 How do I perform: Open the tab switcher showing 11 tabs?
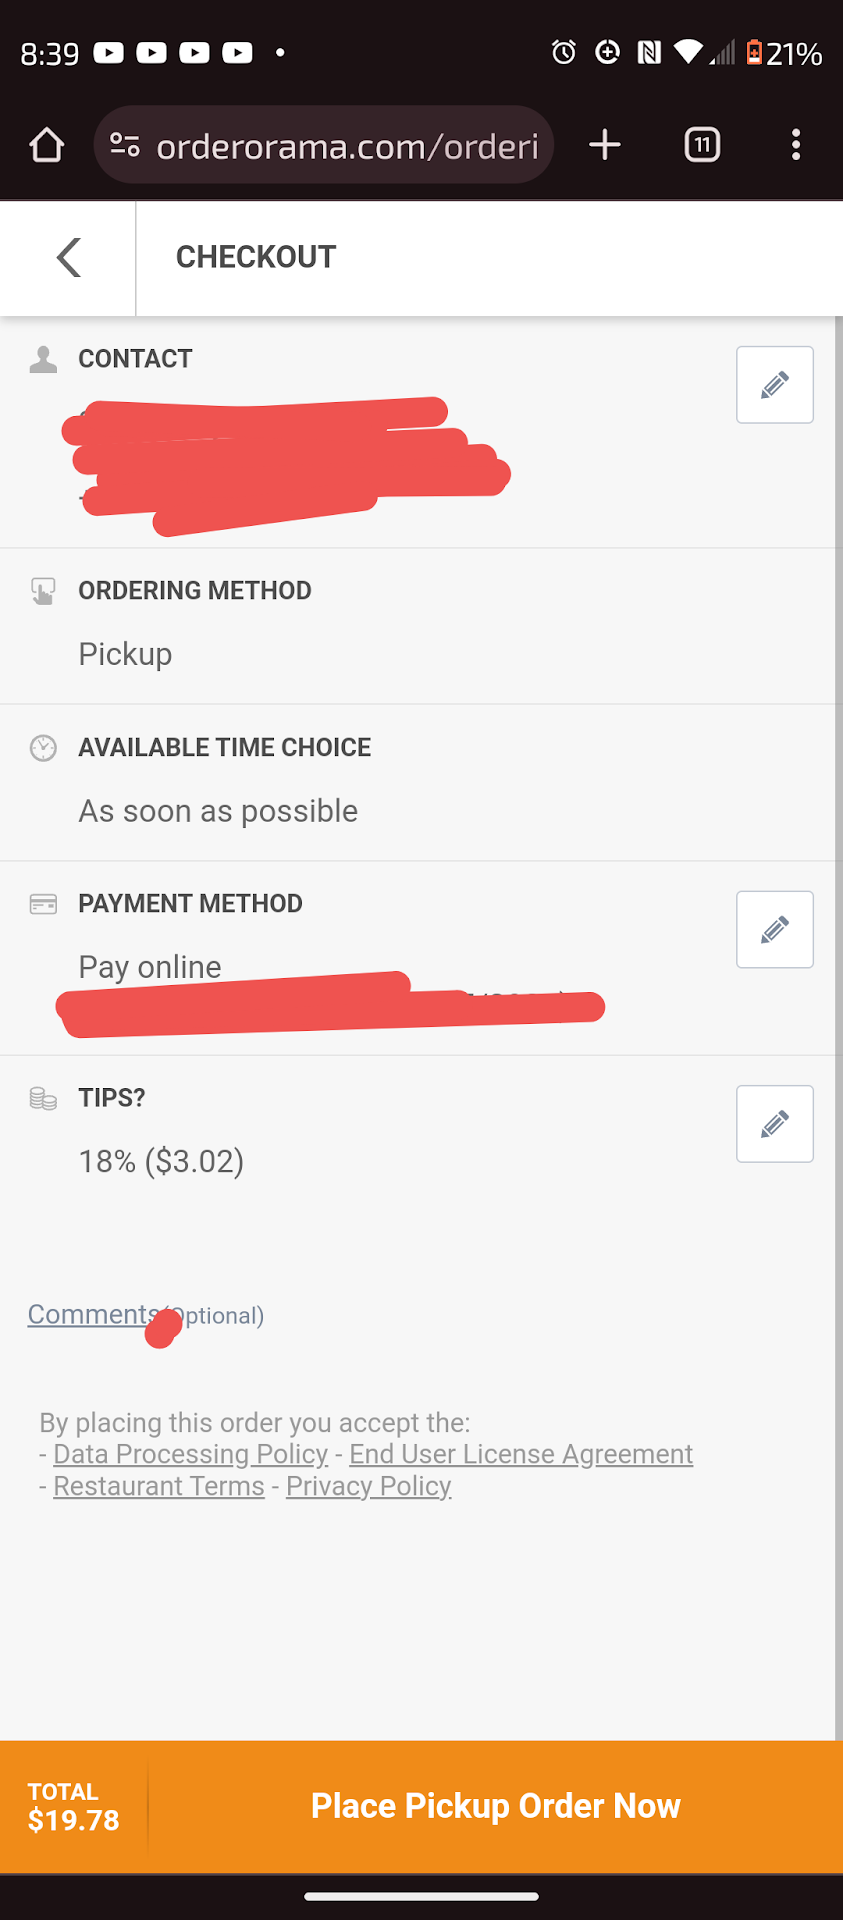pos(702,145)
